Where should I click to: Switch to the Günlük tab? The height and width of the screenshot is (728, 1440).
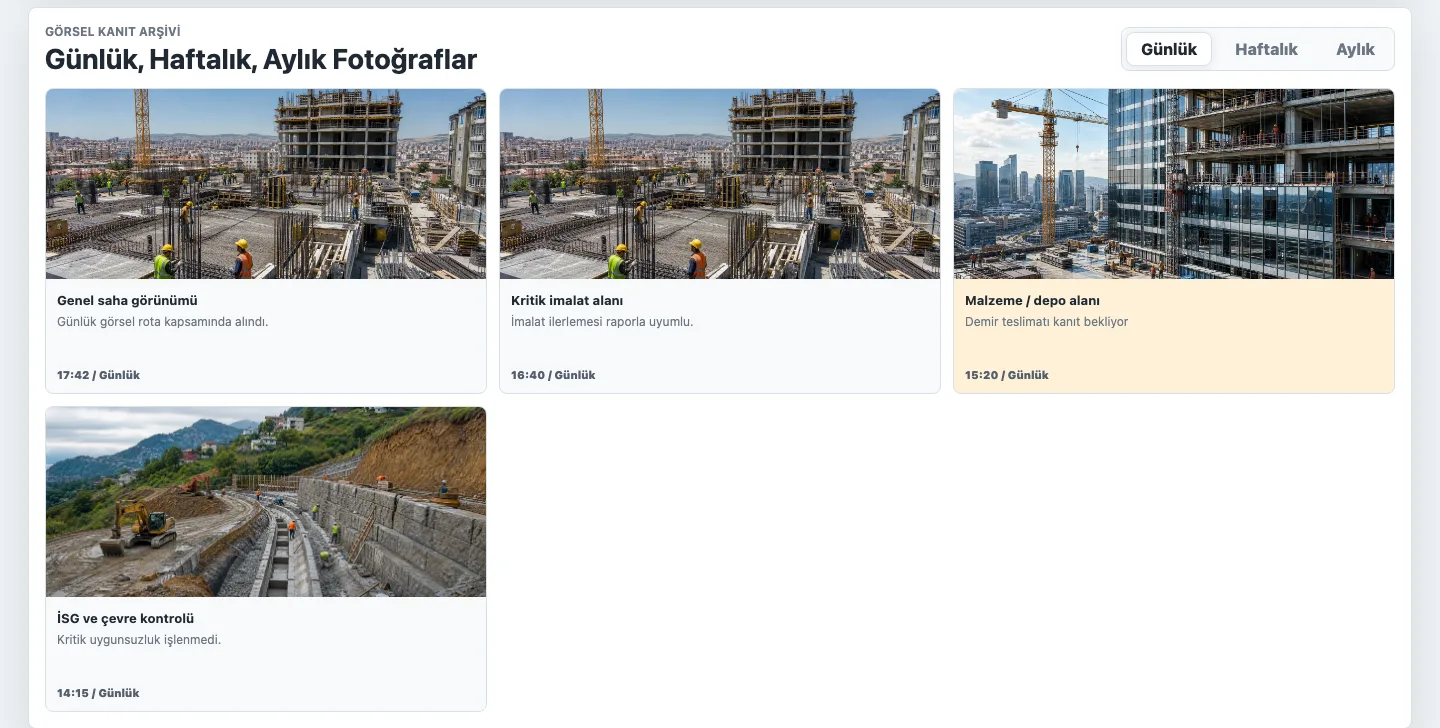(x=1169, y=49)
